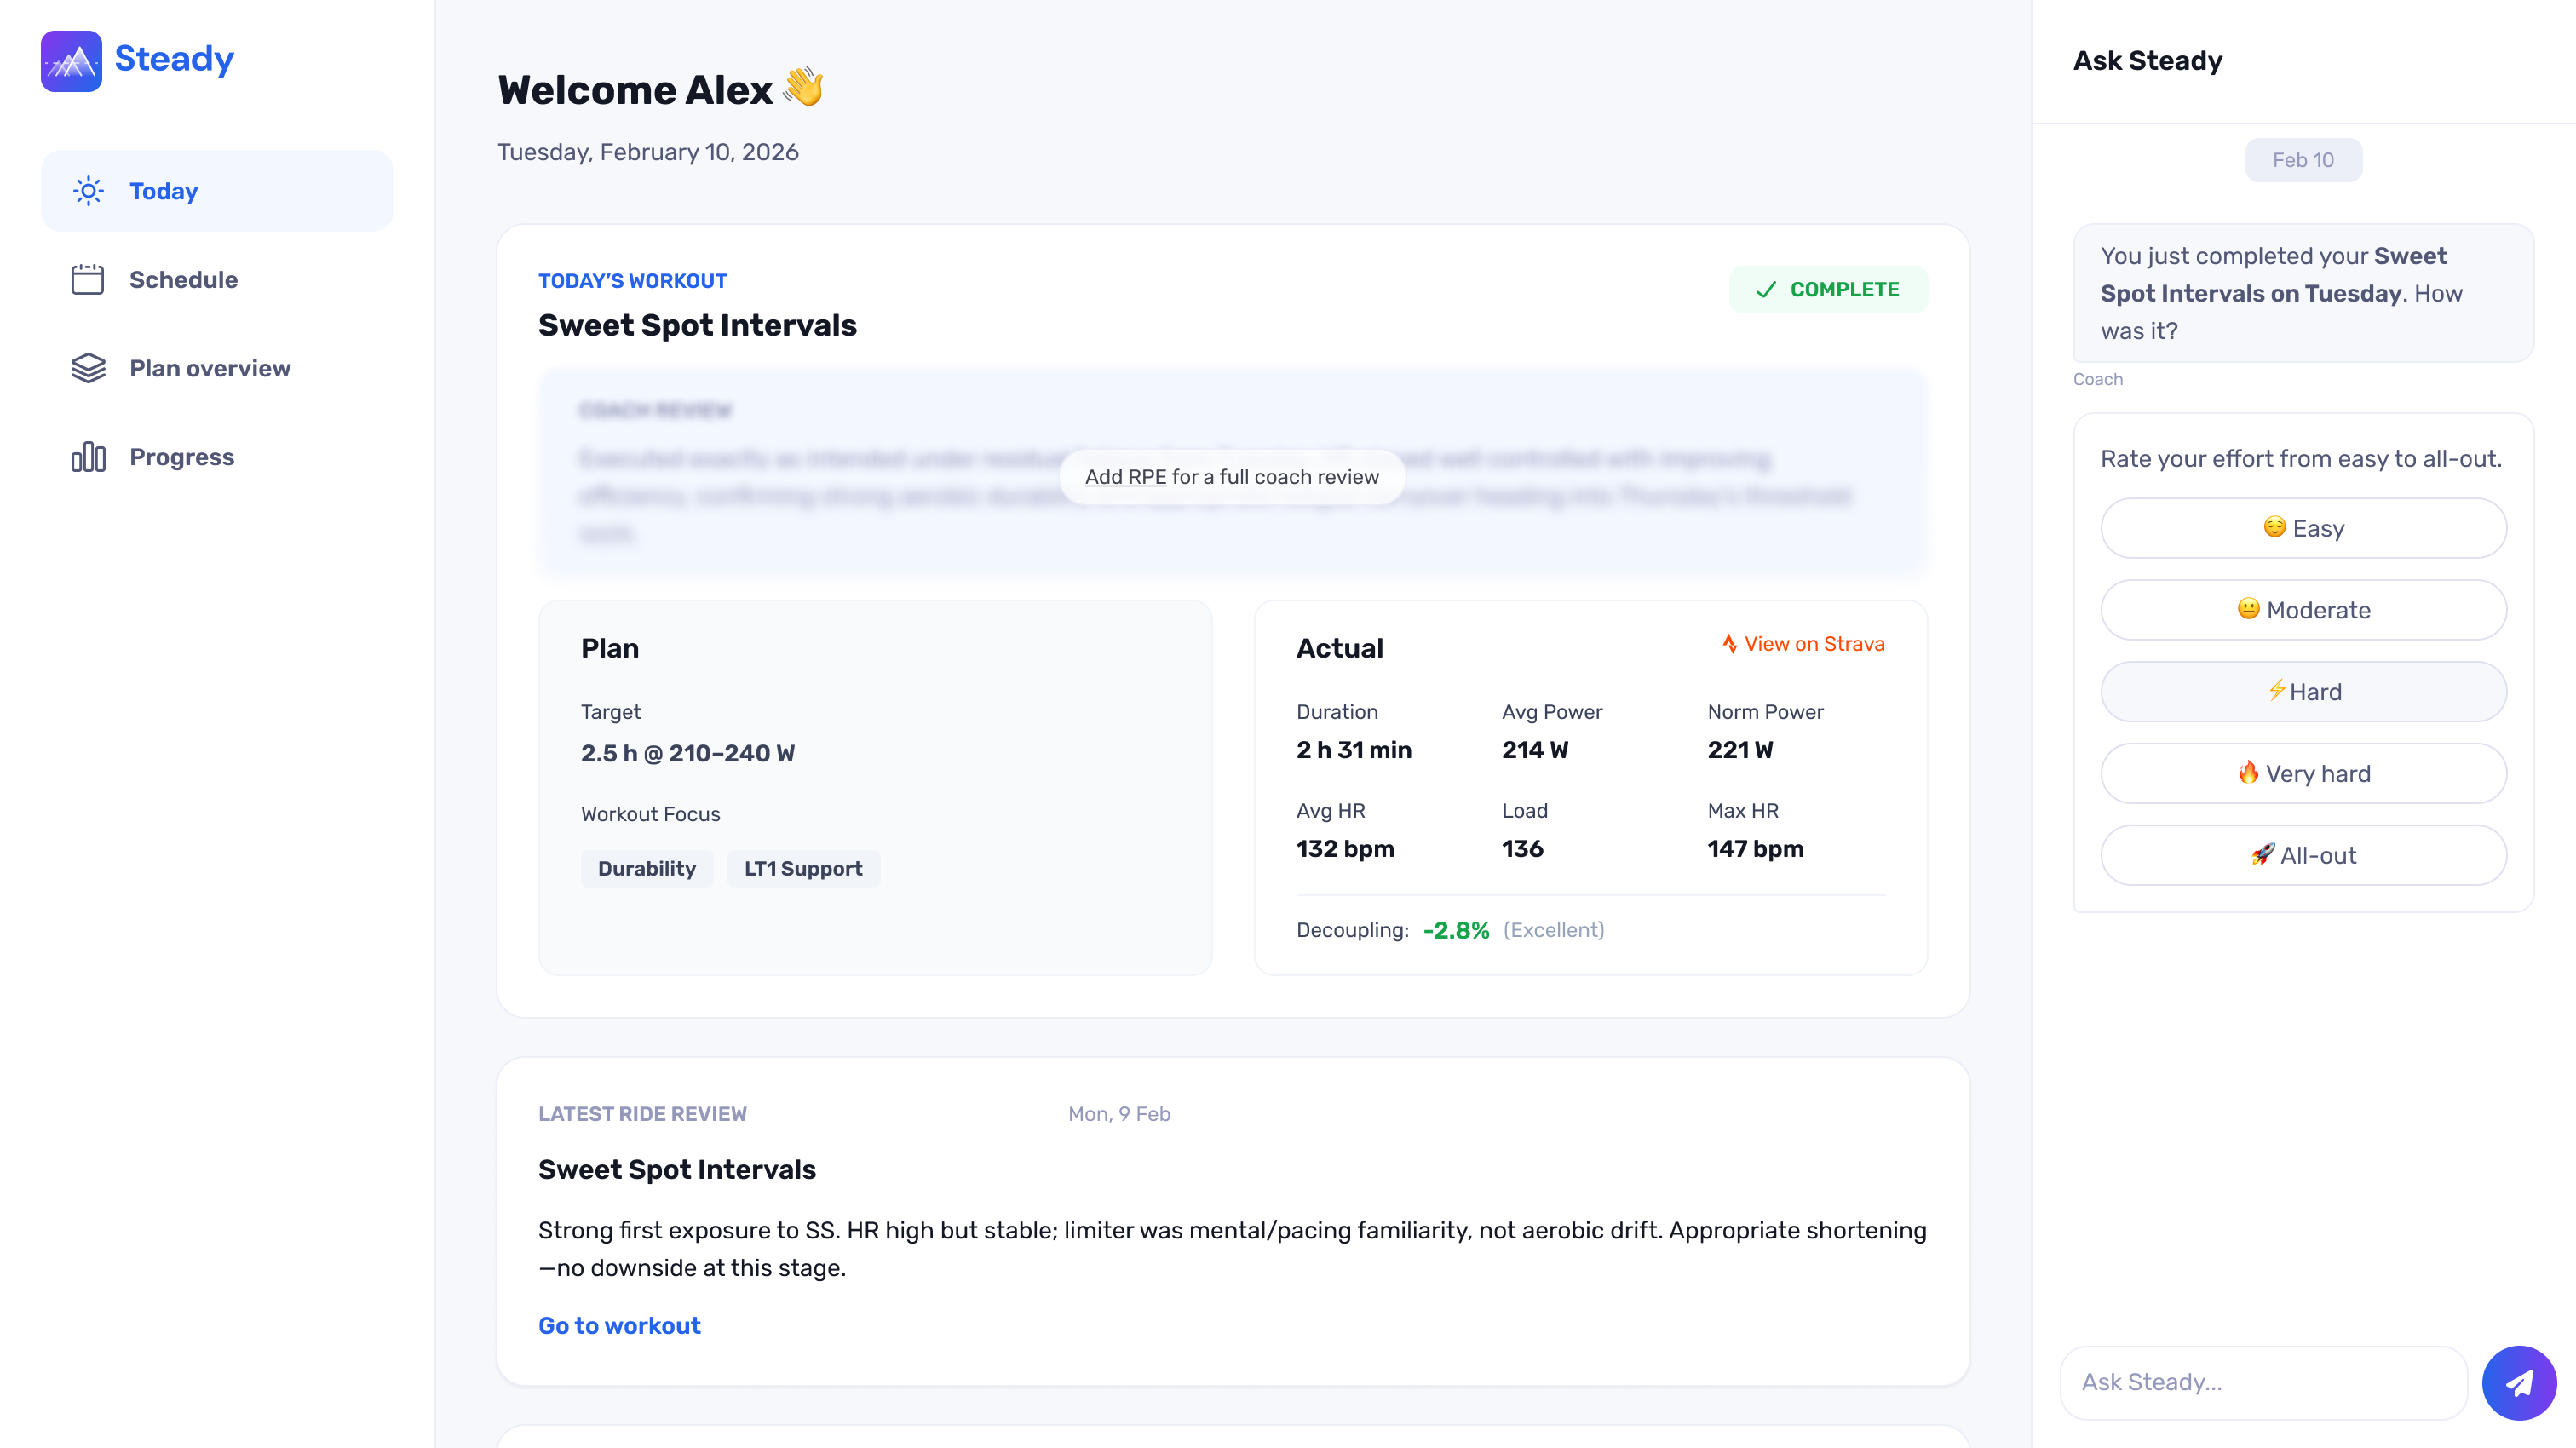Click the calendar icon for Schedule
The height and width of the screenshot is (1448, 2576).
(88, 280)
